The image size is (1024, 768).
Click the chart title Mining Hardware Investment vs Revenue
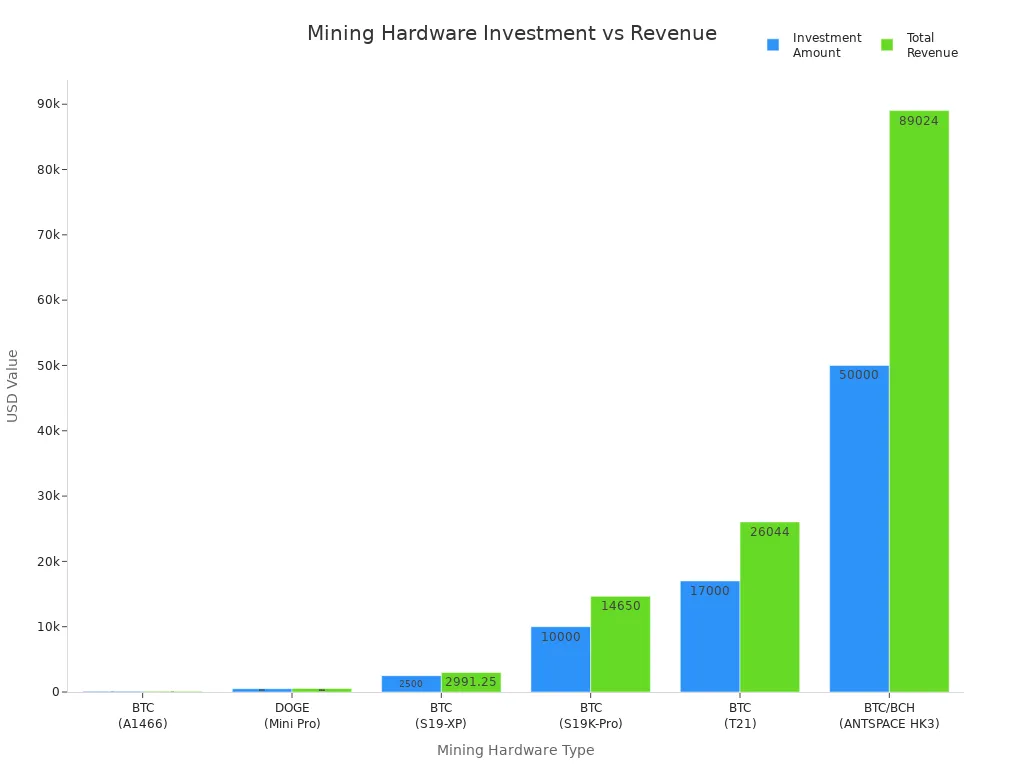click(x=511, y=33)
